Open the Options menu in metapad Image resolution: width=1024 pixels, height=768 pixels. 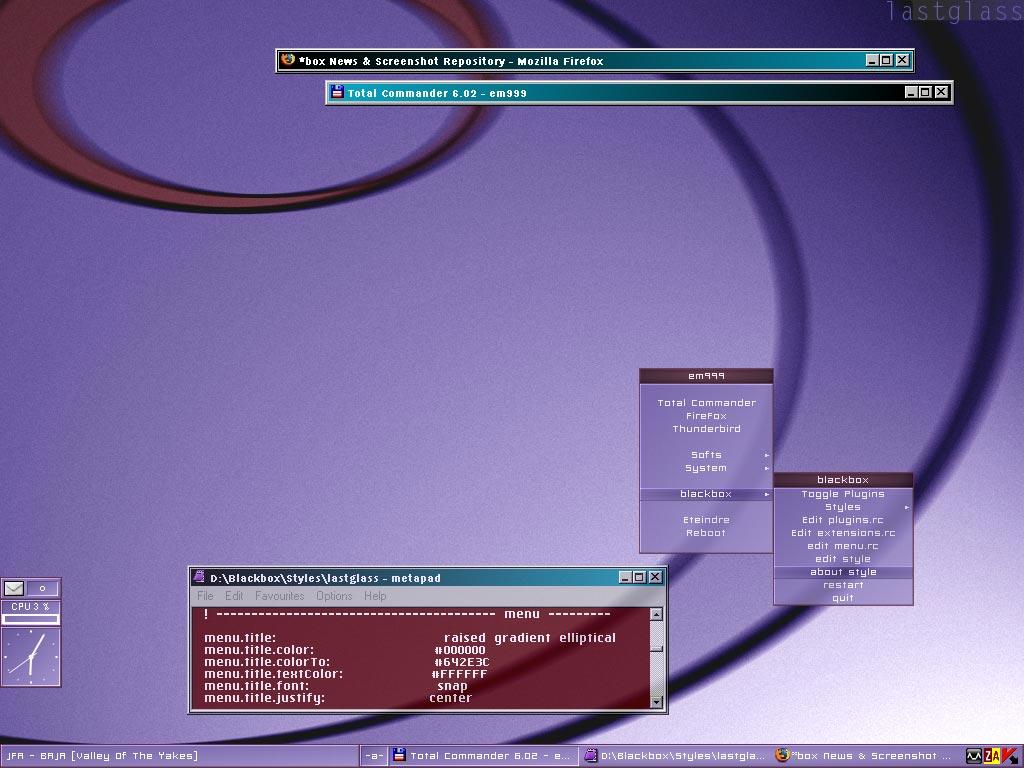point(334,596)
